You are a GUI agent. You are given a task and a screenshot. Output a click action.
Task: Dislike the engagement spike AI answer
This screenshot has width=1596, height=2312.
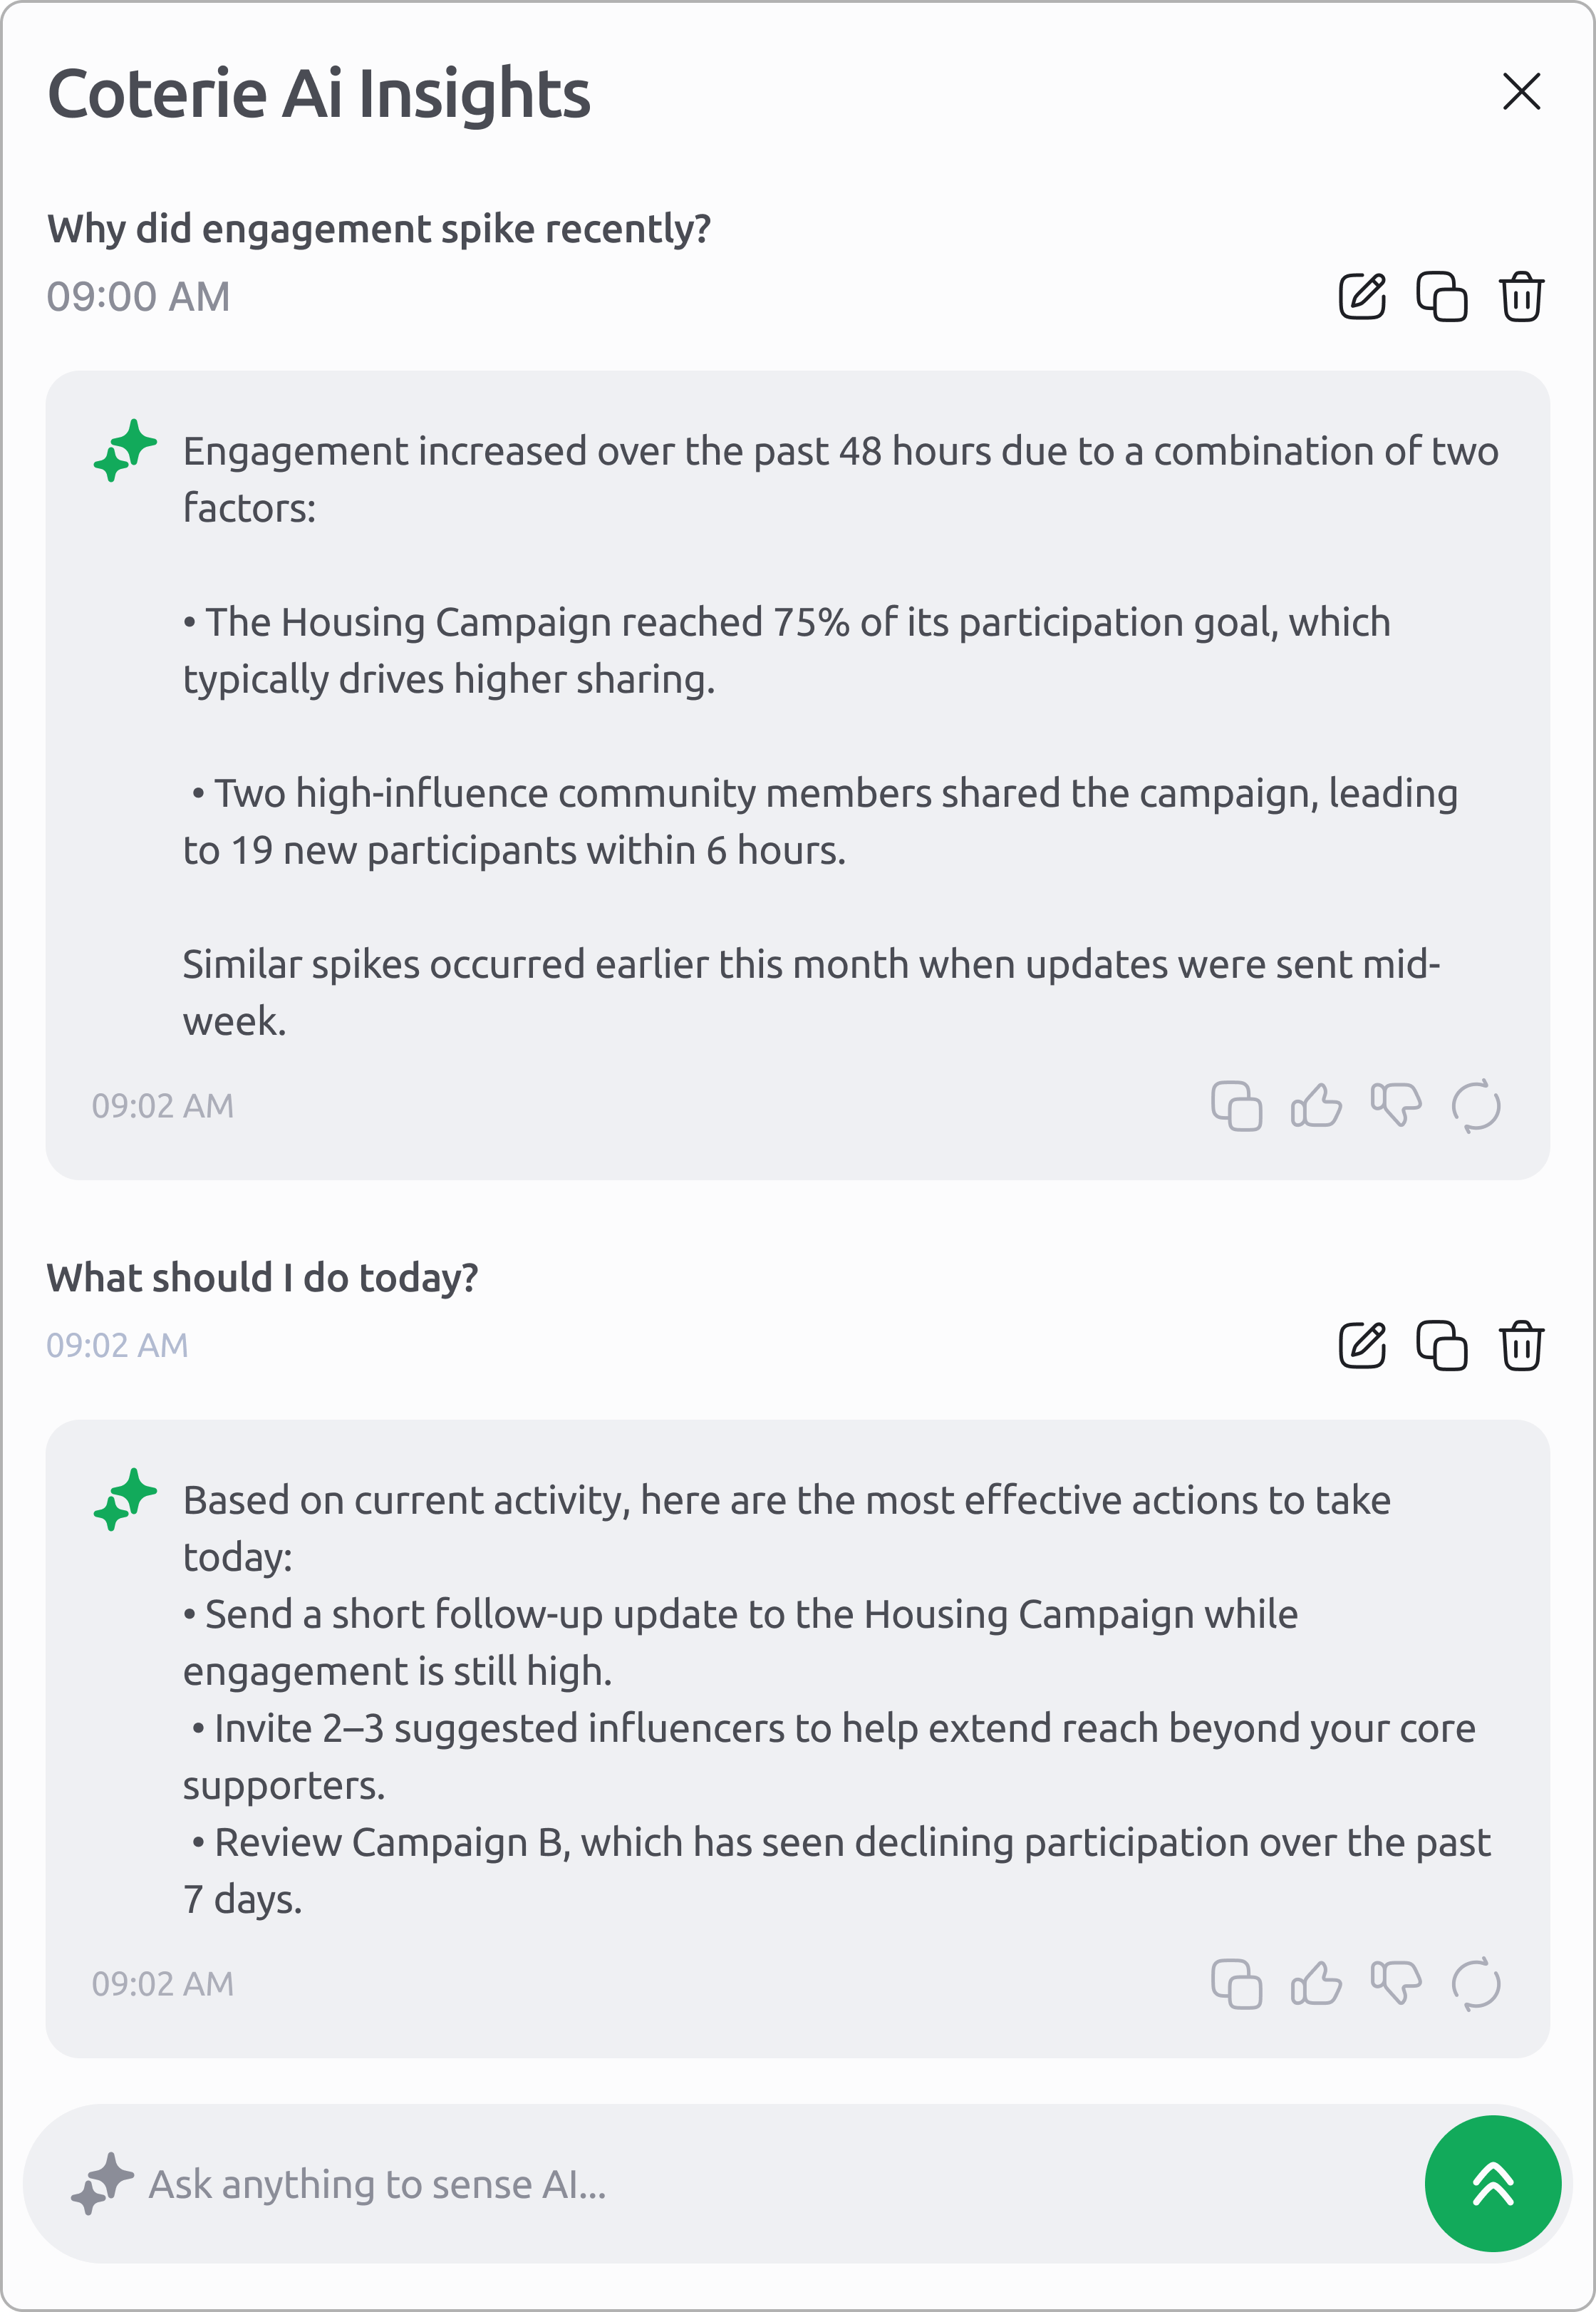click(1396, 1106)
